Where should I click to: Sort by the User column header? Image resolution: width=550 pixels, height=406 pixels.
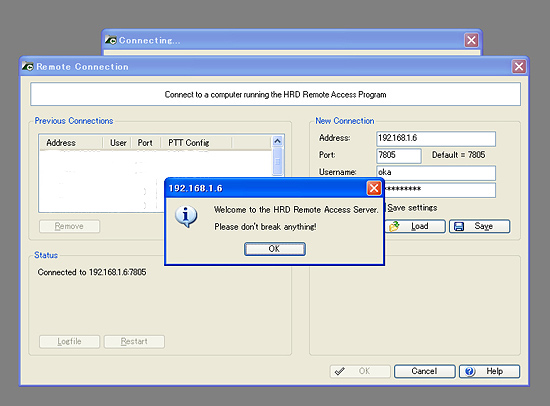[117, 143]
